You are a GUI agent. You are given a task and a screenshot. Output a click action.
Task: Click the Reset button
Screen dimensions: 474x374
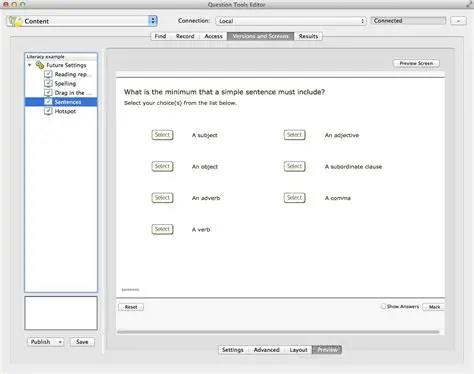coord(131,307)
